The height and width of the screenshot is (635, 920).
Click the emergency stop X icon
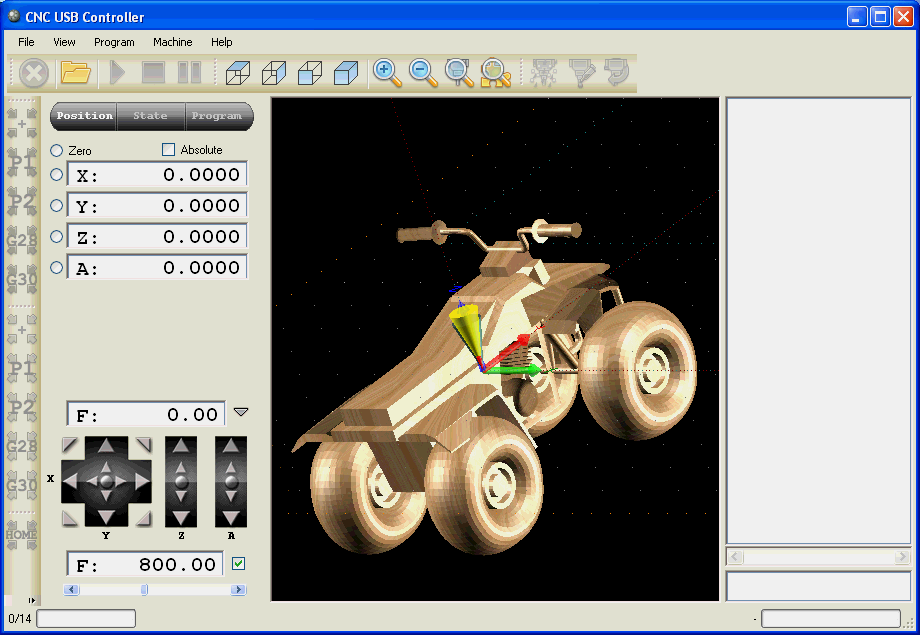pos(34,73)
